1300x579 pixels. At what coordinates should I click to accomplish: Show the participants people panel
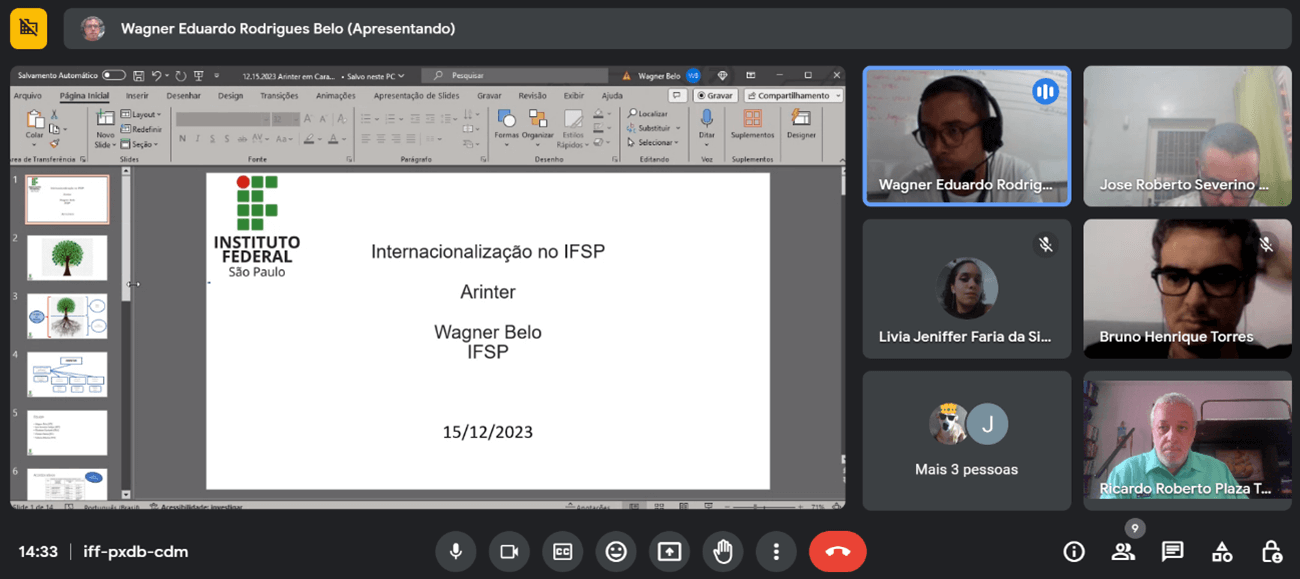click(x=1123, y=552)
